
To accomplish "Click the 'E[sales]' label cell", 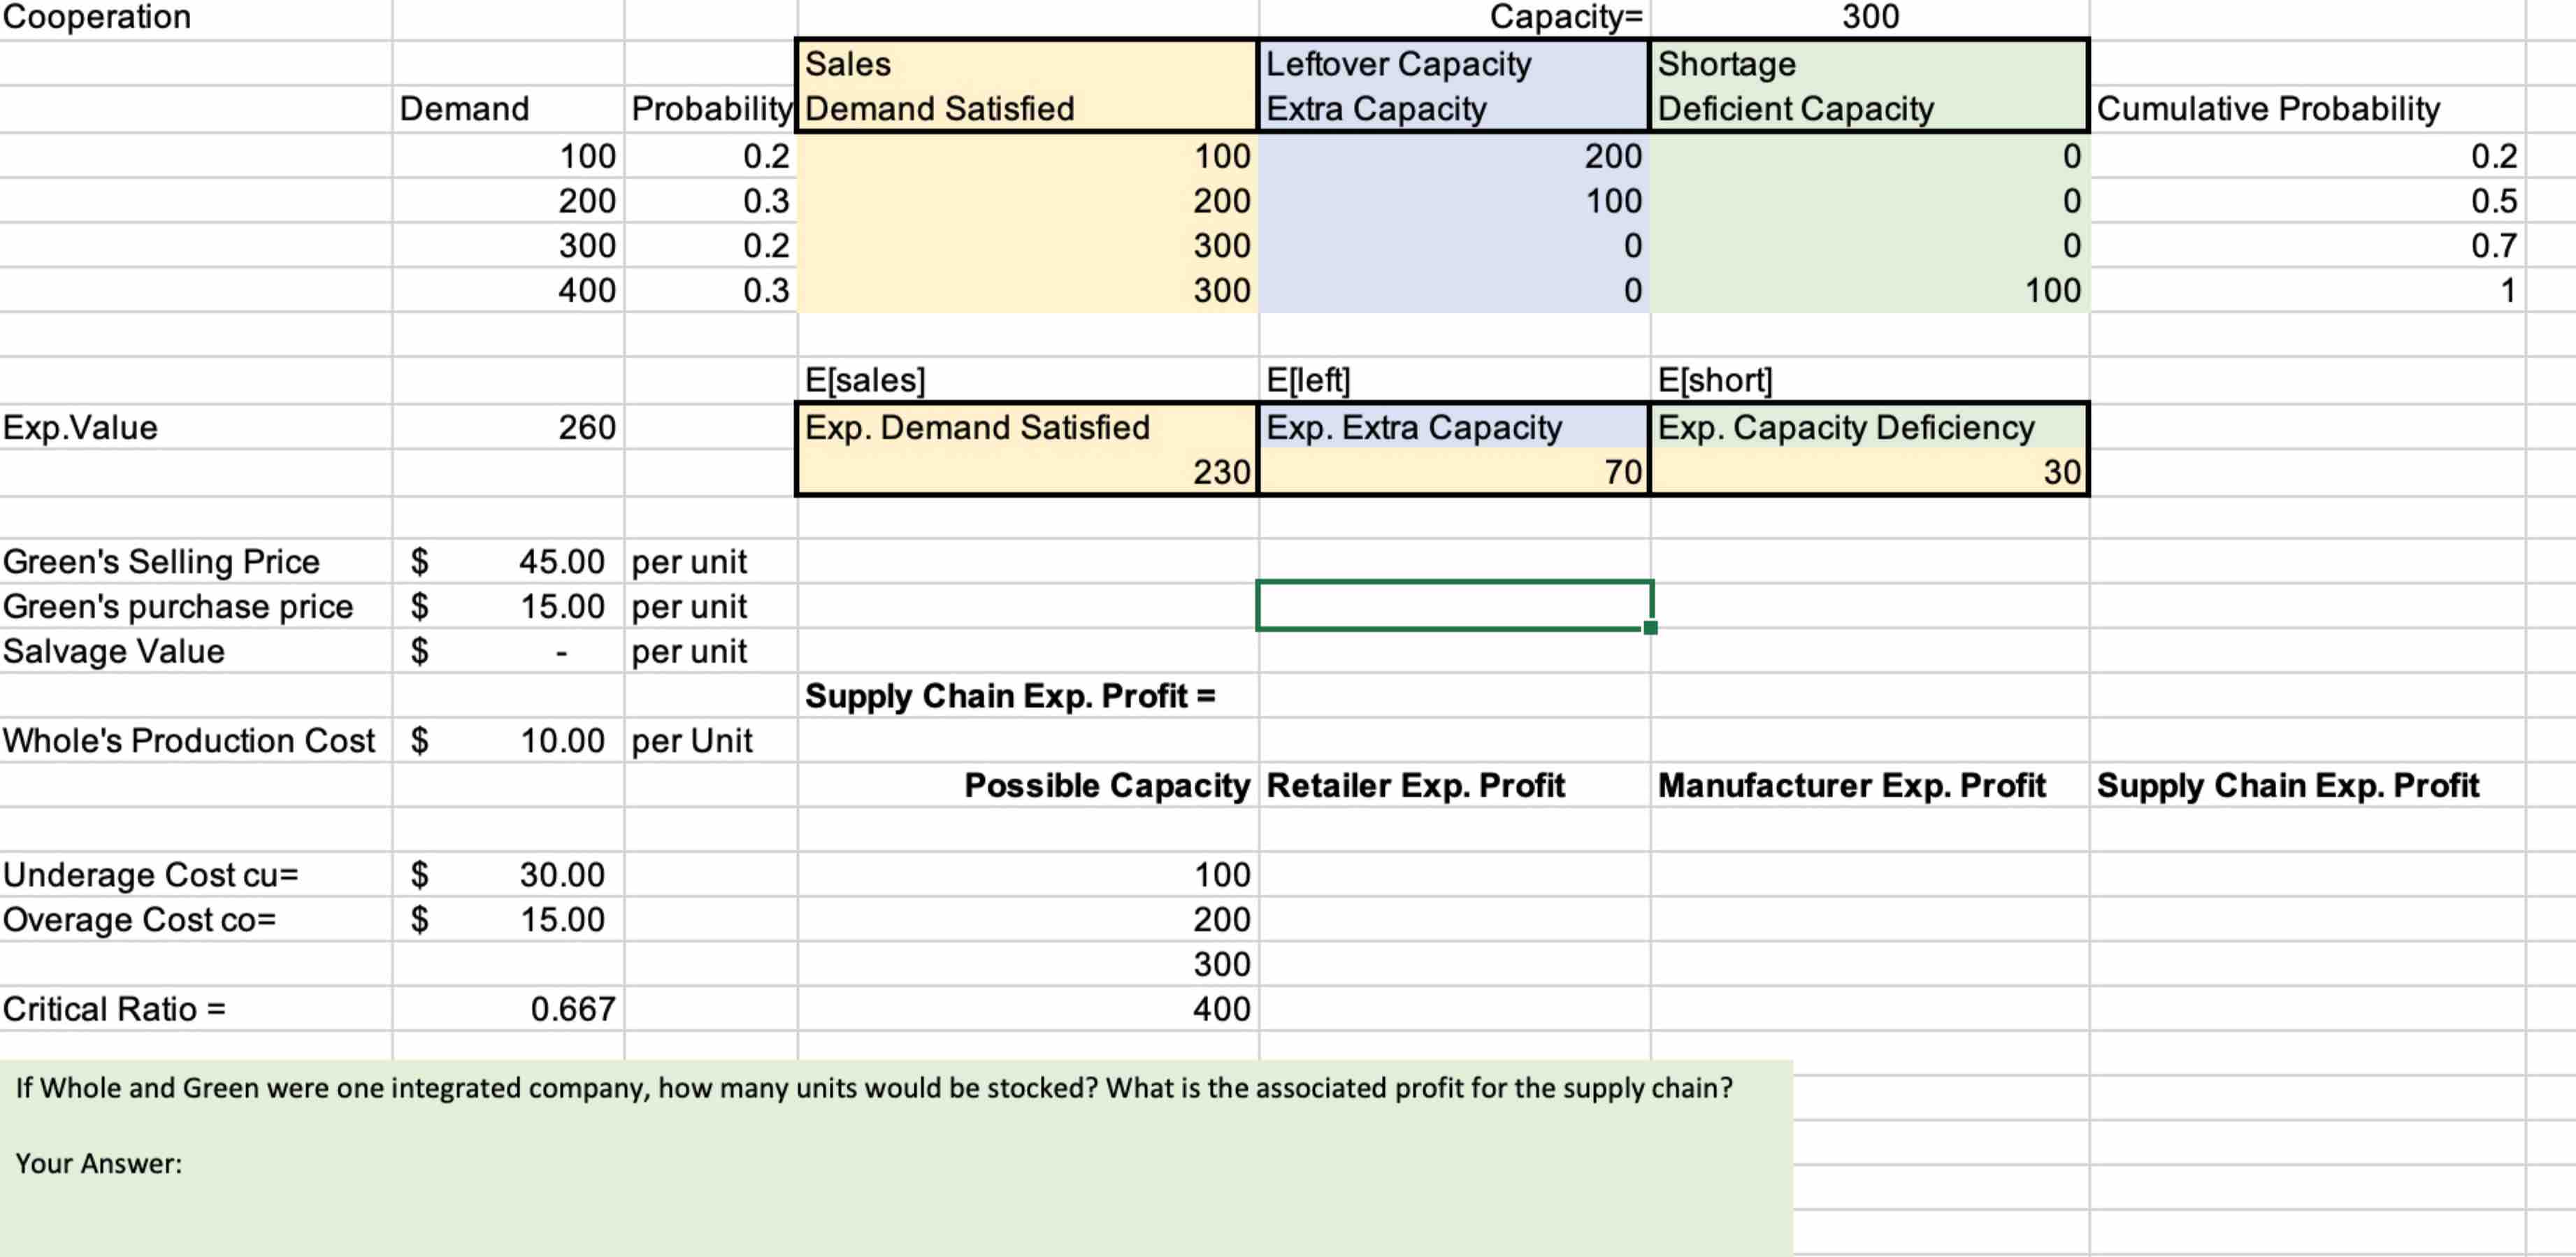I will coord(1027,380).
